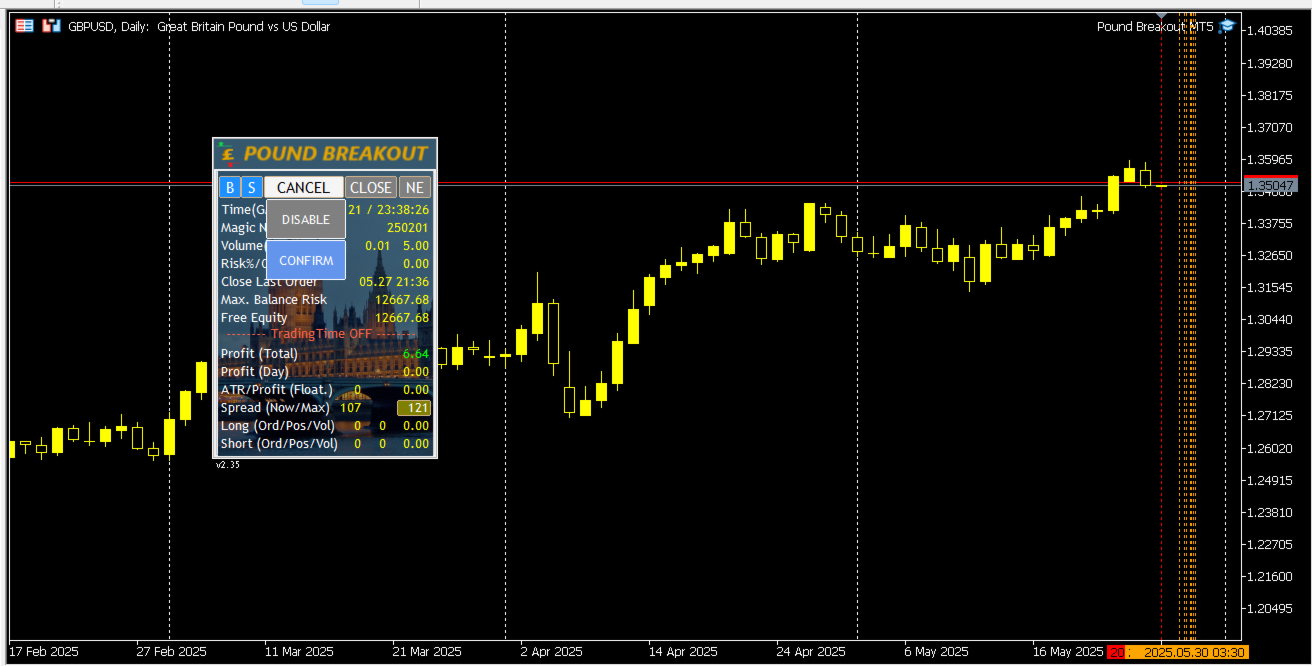Click the current spread value 107

point(350,408)
